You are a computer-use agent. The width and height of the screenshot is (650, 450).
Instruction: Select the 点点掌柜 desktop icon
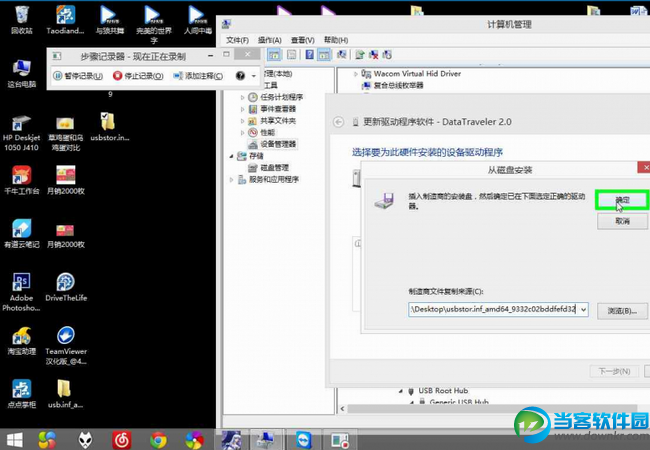(x=22, y=394)
